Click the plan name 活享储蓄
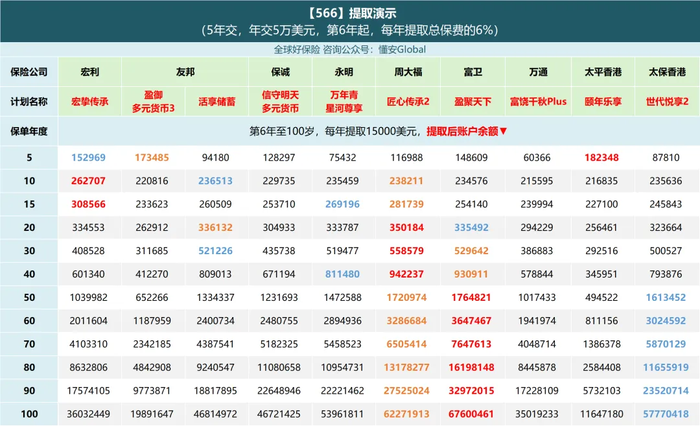This screenshot has height=426, width=700. coord(217,102)
